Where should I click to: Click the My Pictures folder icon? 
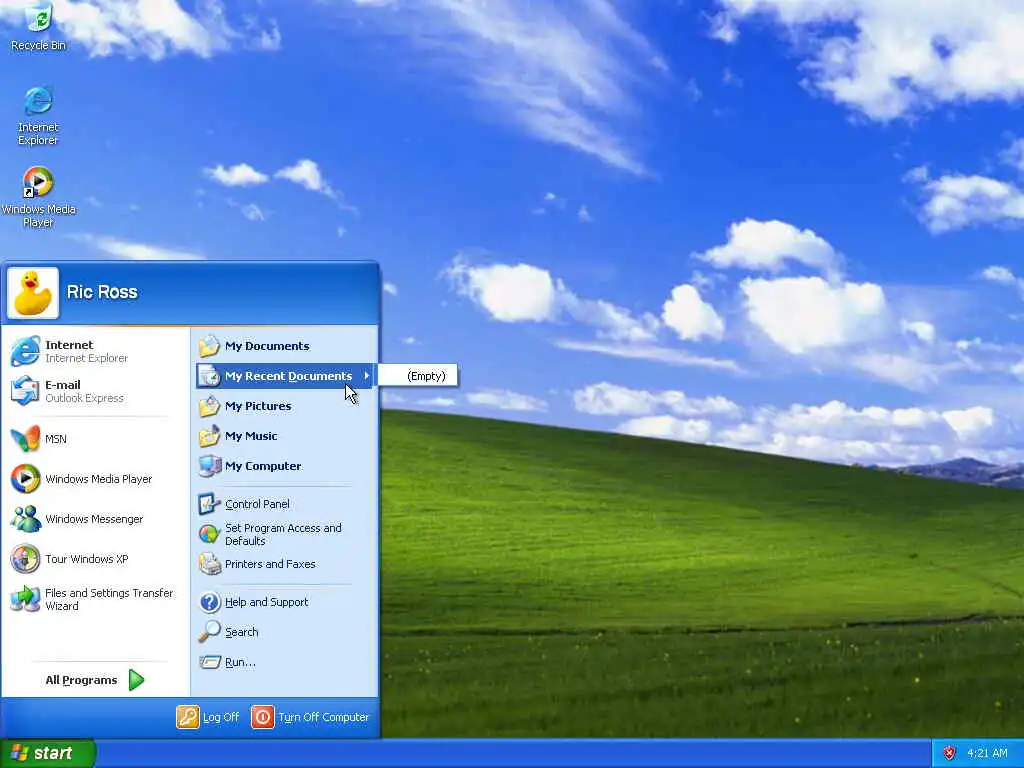(209, 406)
